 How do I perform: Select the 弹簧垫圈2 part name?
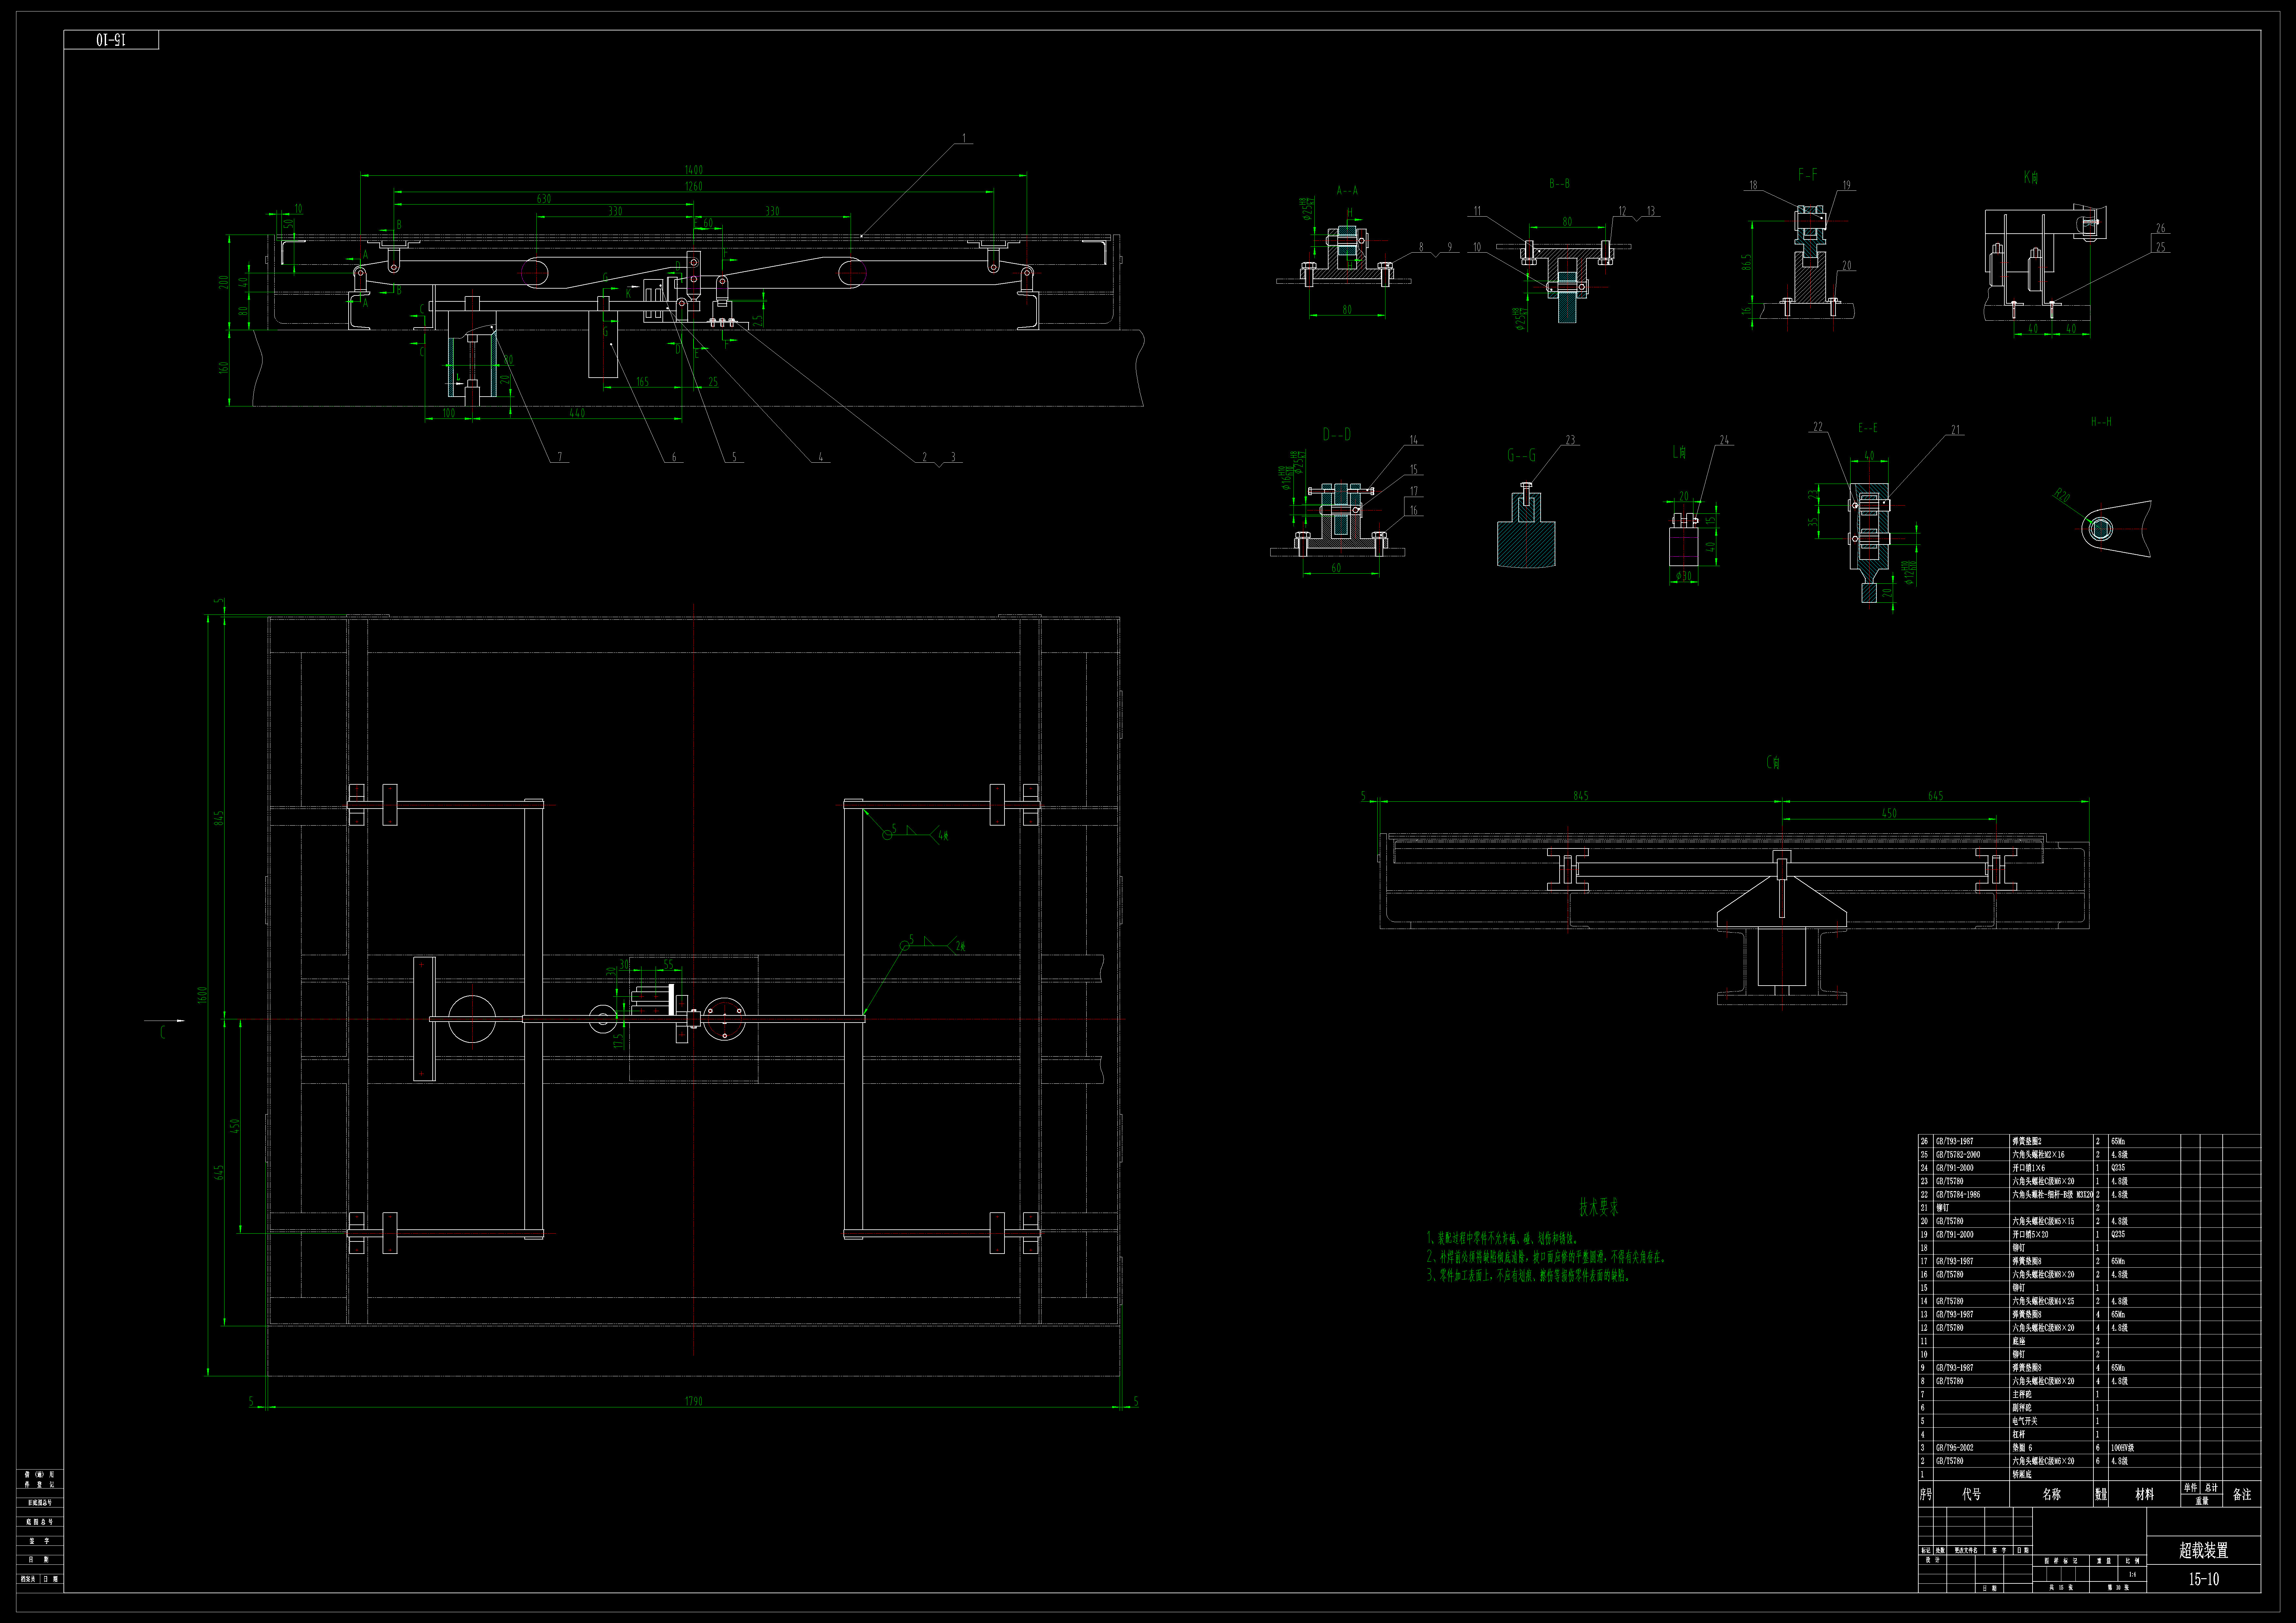pyautogui.click(x=2027, y=1141)
